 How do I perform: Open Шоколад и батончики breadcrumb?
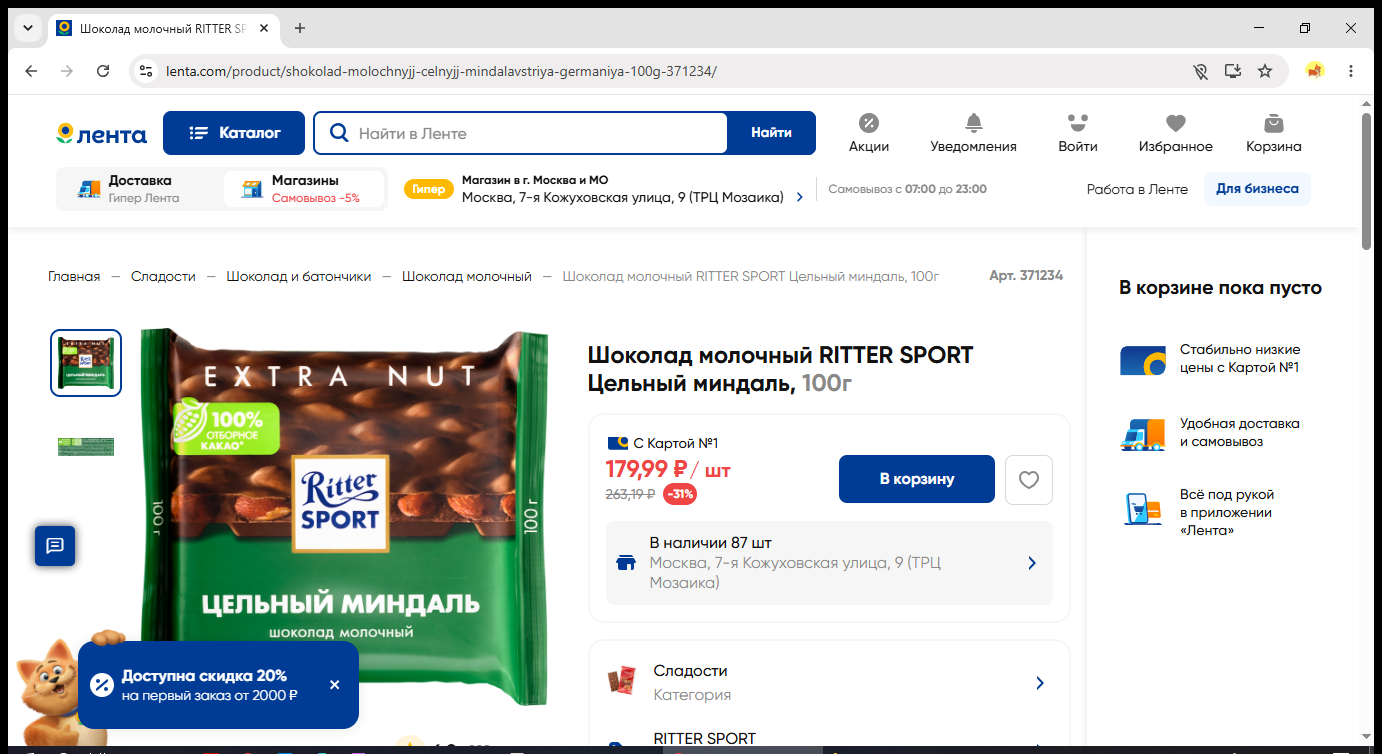pos(298,276)
